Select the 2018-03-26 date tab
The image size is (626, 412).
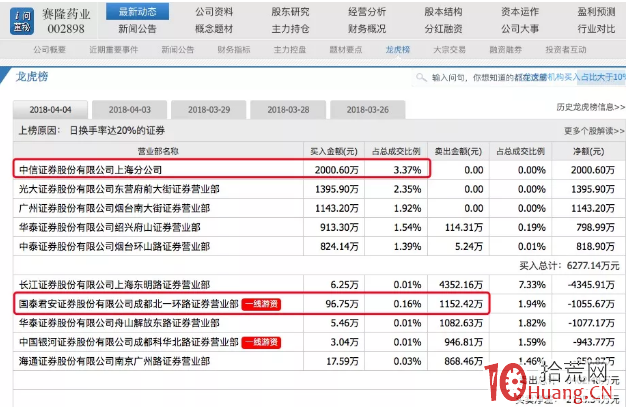coord(367,110)
